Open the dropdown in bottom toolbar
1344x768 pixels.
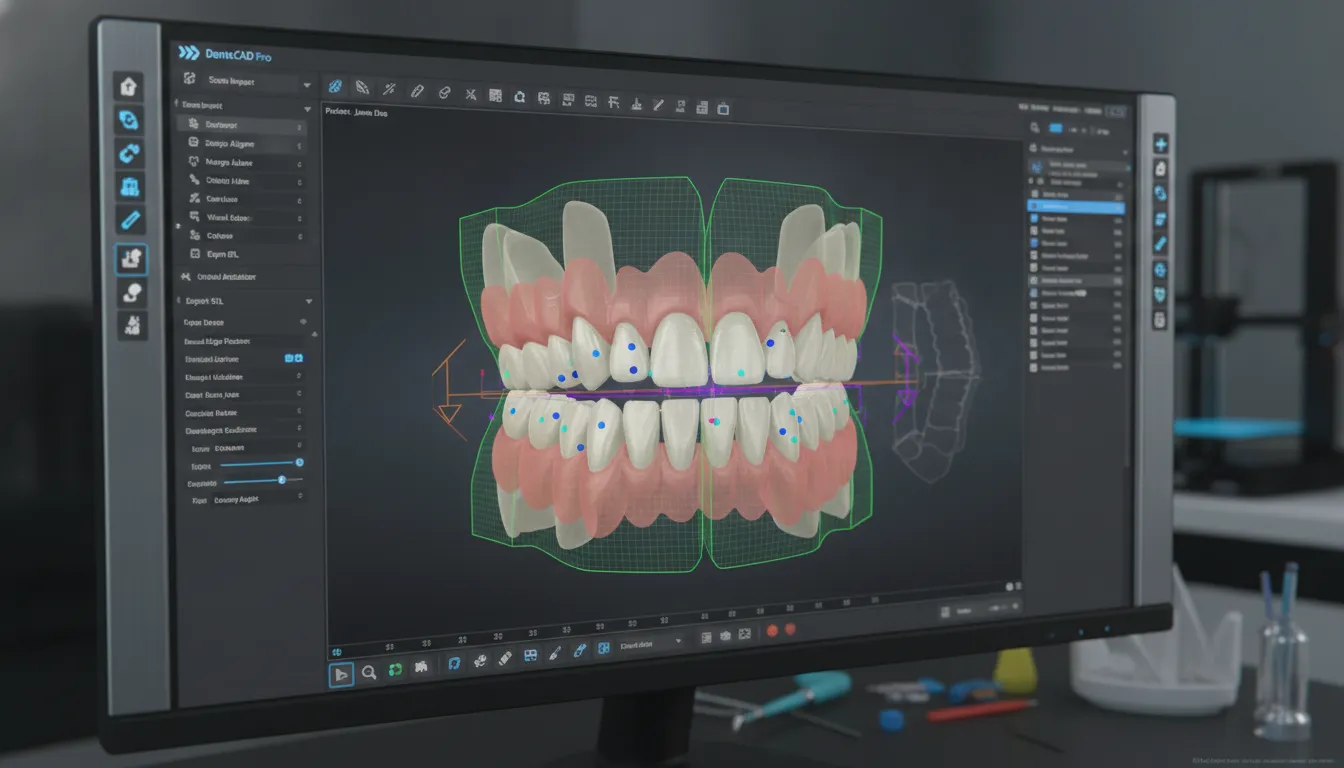[651, 643]
